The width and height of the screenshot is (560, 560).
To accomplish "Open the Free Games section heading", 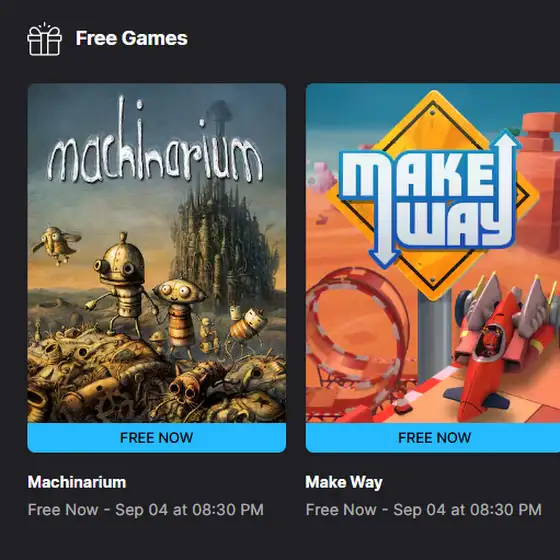I will click(x=131, y=38).
